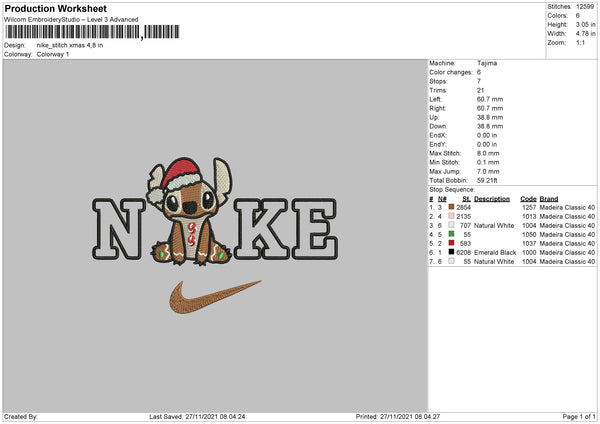This screenshot has height=424, width=600.
Task: Click the Up value 38.8 mm
Action: [490, 117]
